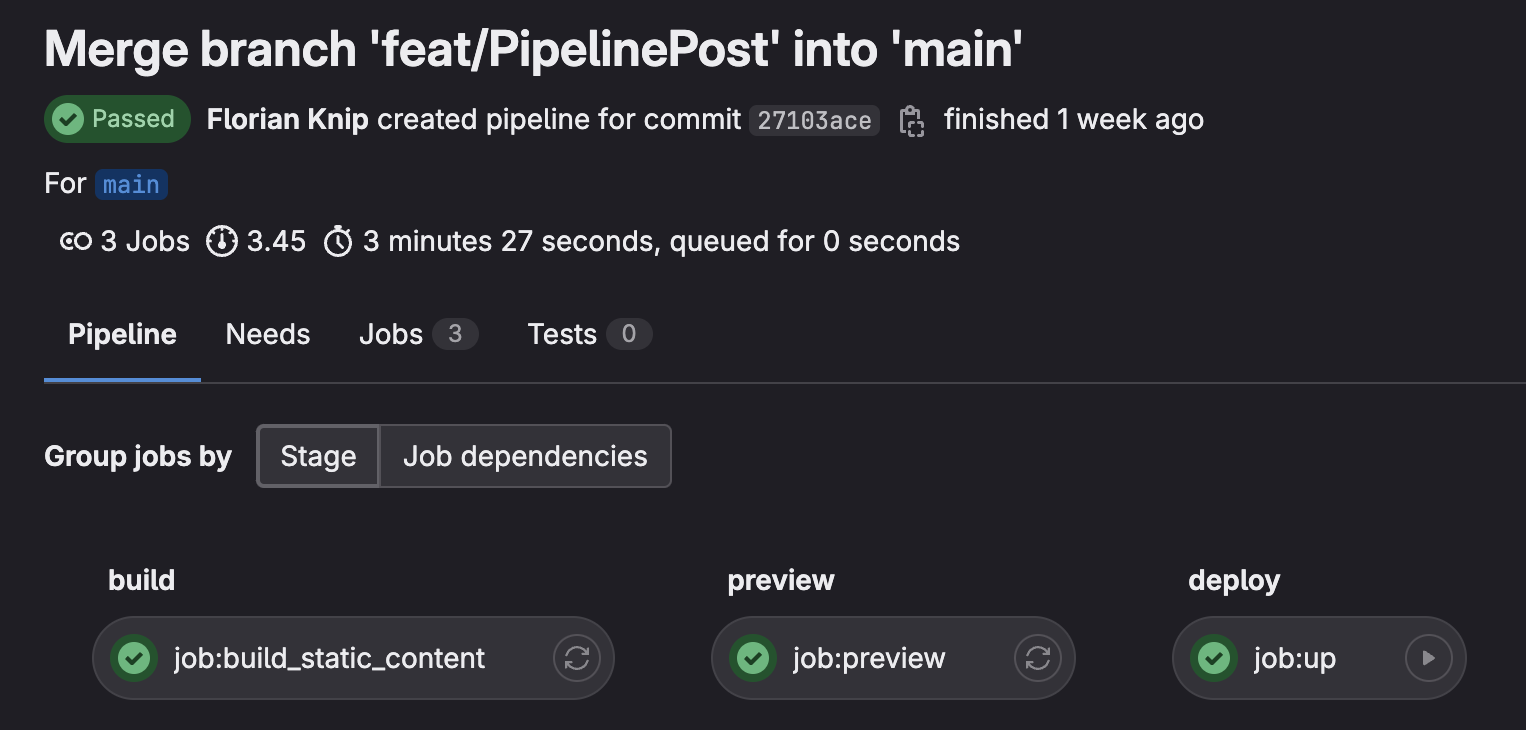Click the jobs count pipeline icon

(x=76, y=241)
